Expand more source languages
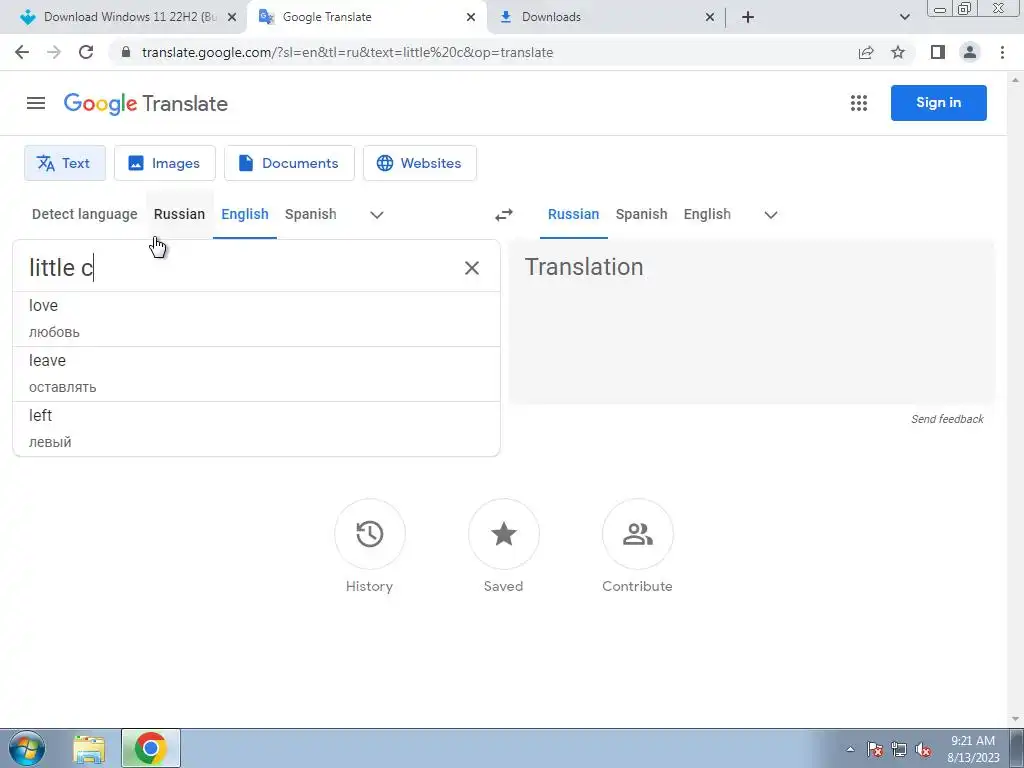1024x768 pixels. point(377,215)
